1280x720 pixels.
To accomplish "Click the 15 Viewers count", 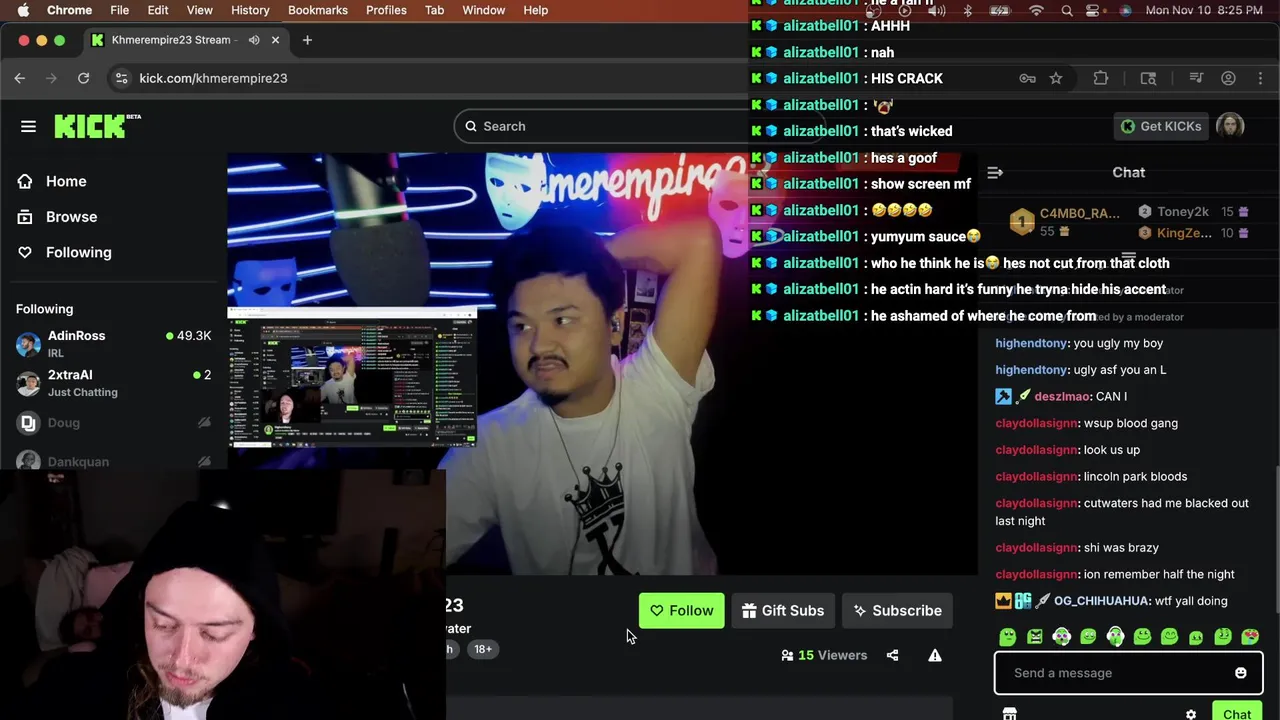I will tap(824, 656).
